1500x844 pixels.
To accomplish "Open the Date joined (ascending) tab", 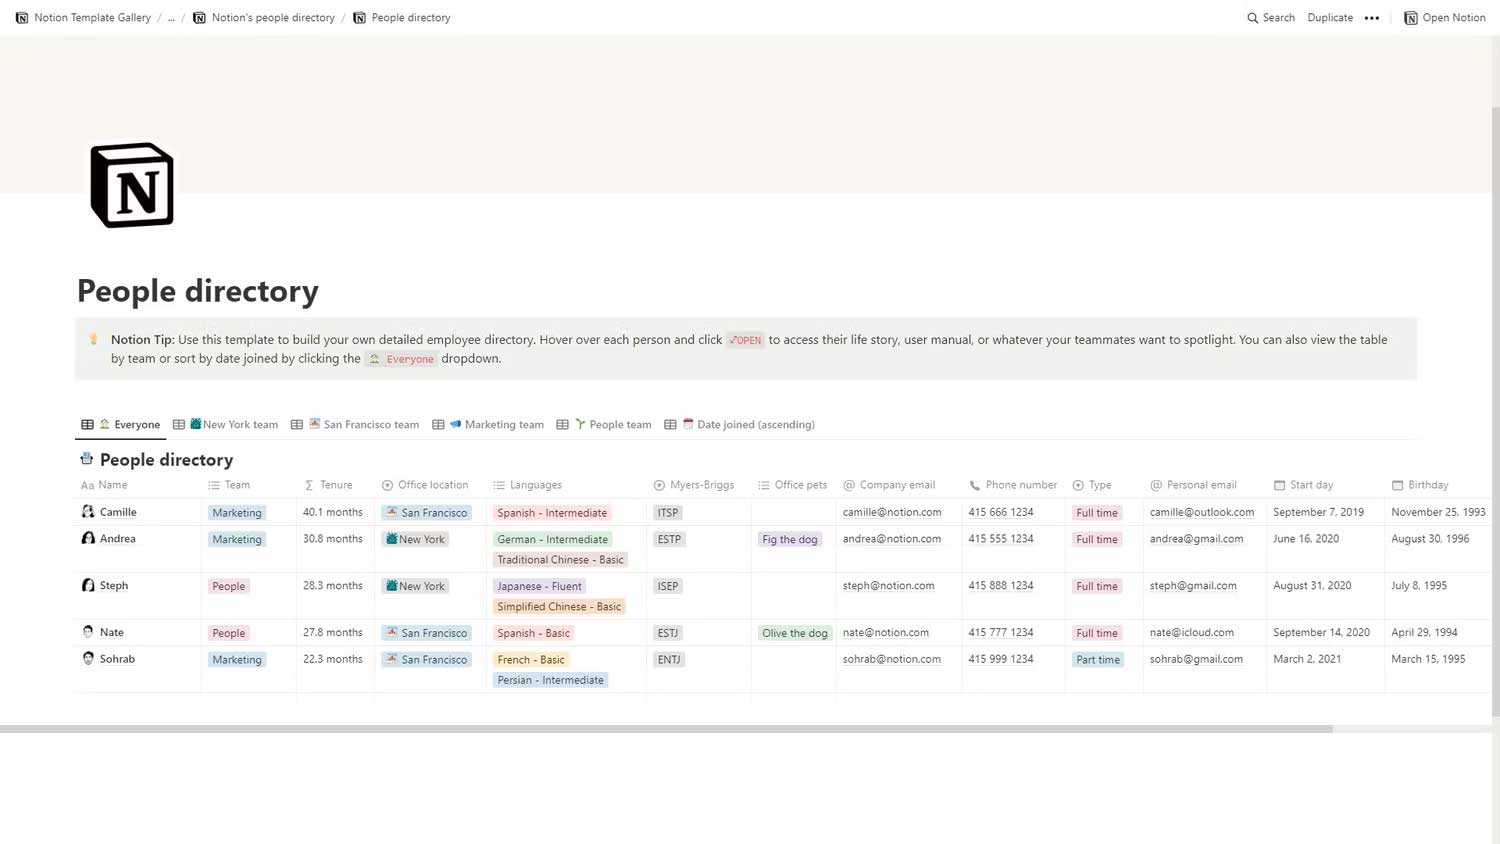I will click(740, 424).
